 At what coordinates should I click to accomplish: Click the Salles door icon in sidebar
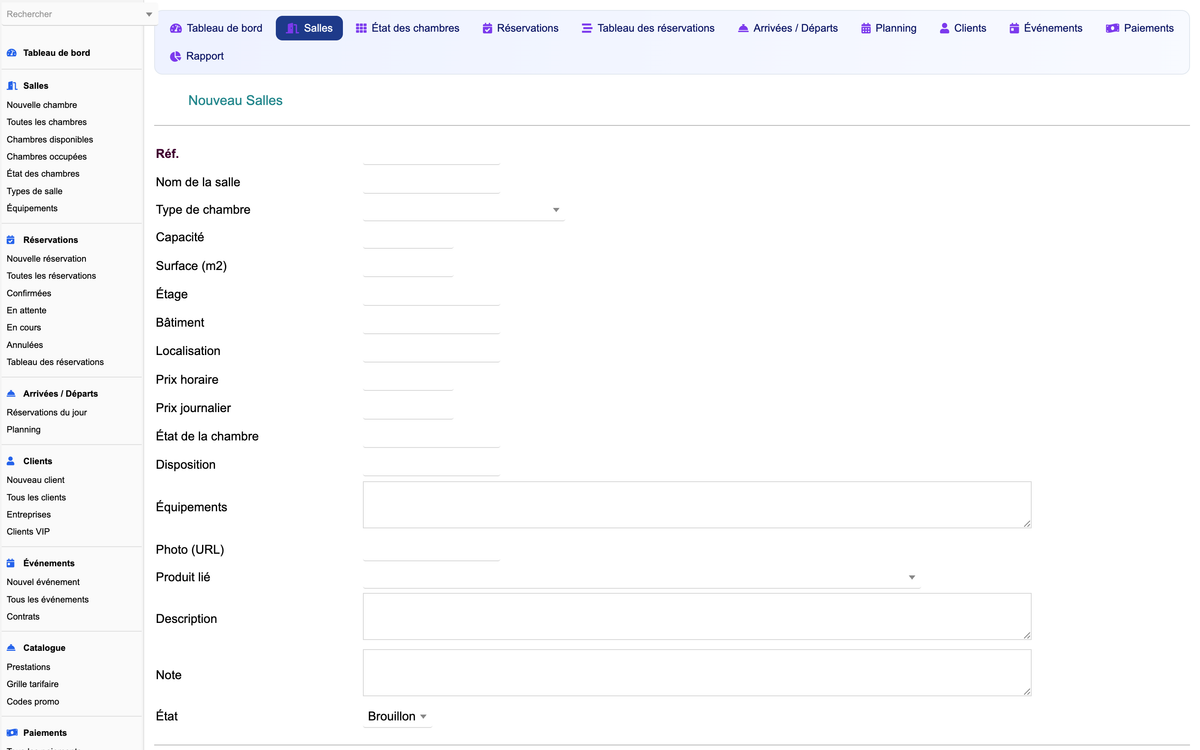coord(11,86)
